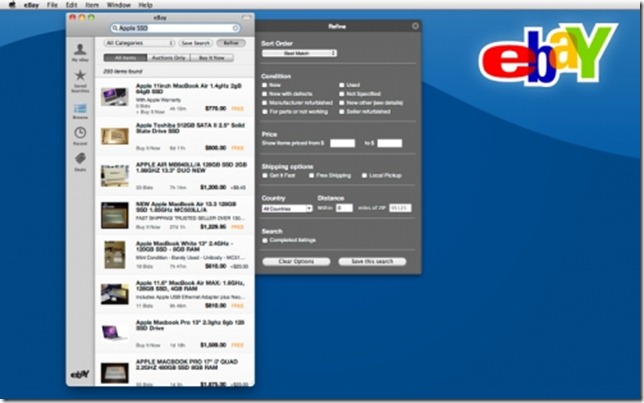Open the eBay menu in menu bar

coord(31,5)
